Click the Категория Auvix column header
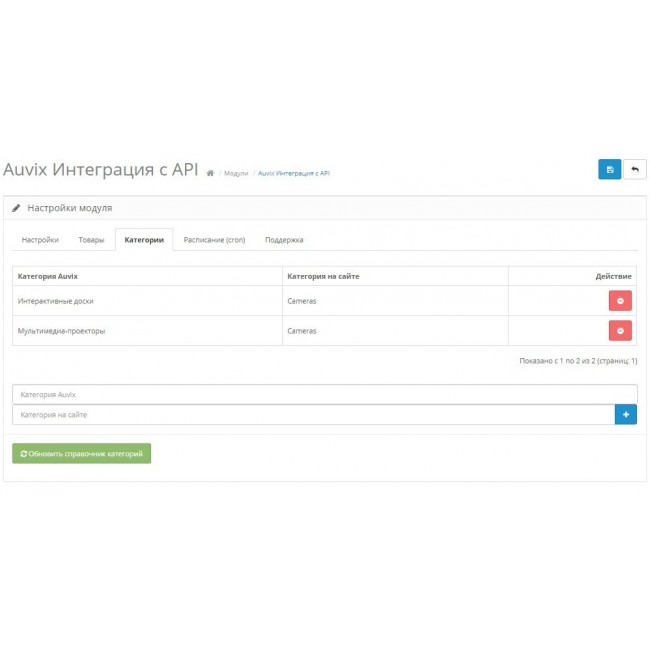 tap(48, 276)
